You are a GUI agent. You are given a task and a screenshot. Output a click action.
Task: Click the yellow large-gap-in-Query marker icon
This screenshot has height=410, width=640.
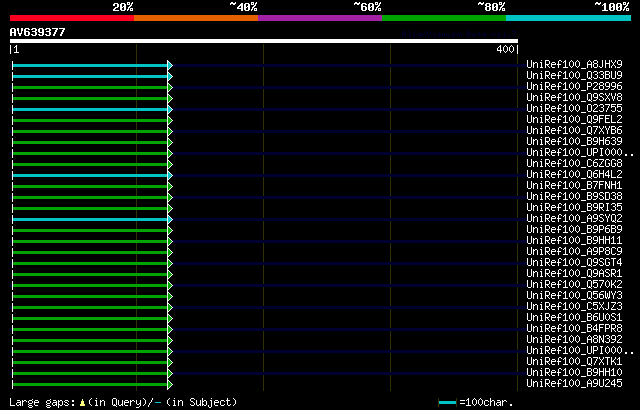82,403
